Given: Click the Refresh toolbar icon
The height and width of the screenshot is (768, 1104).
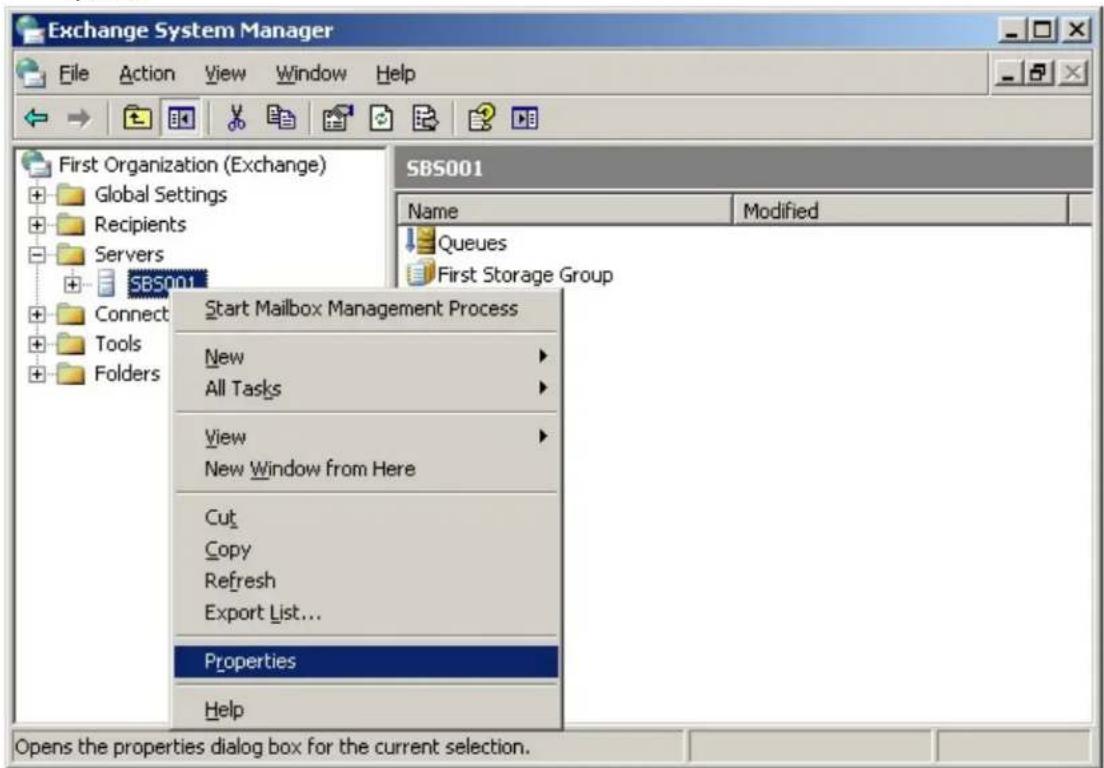Looking at the screenshot, I should [381, 118].
